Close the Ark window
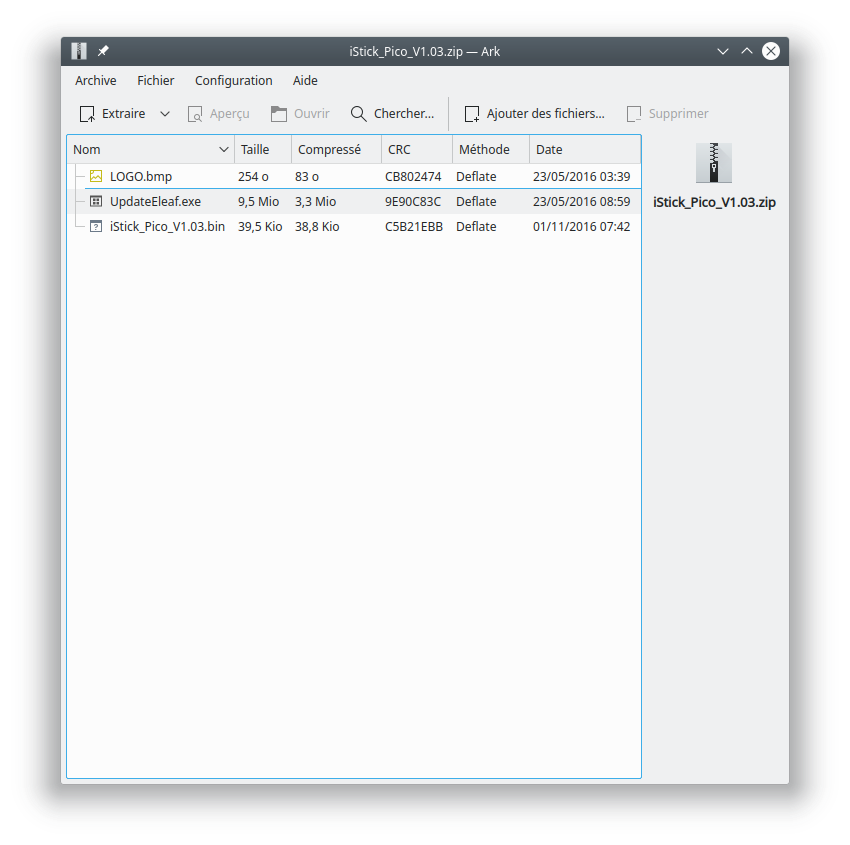 [x=771, y=51]
